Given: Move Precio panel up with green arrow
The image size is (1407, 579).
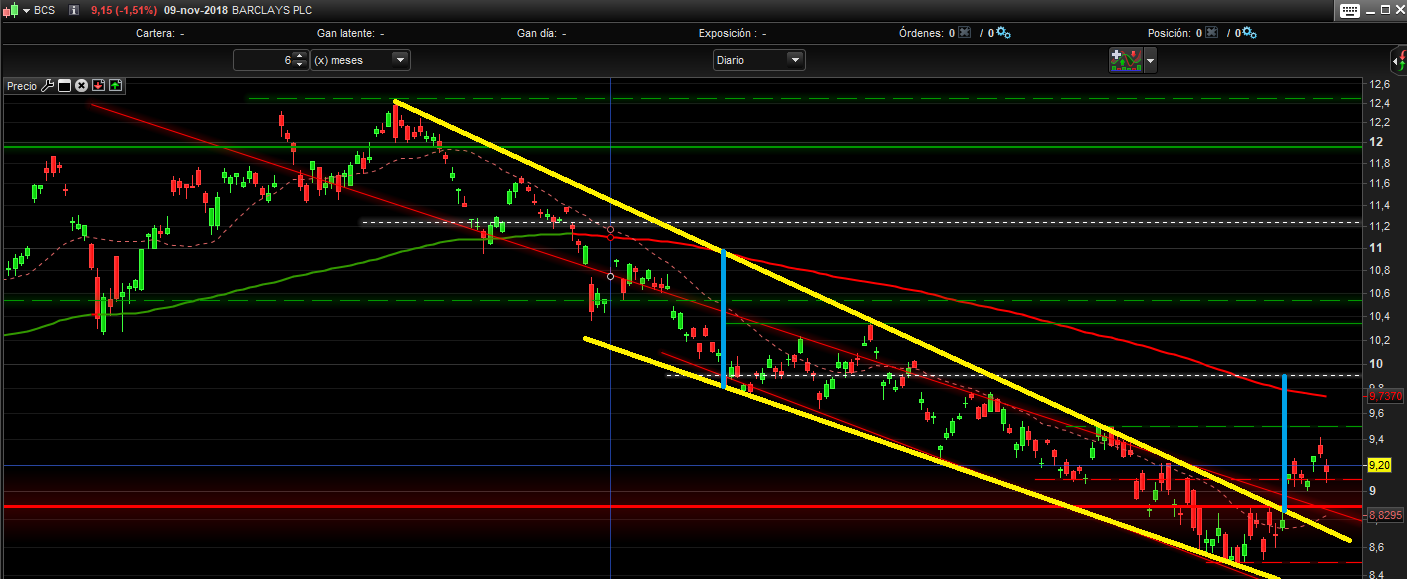Looking at the screenshot, I should pyautogui.click(x=115, y=86).
